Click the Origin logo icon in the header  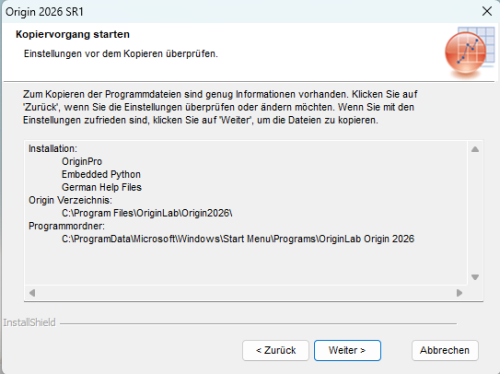click(x=470, y=52)
